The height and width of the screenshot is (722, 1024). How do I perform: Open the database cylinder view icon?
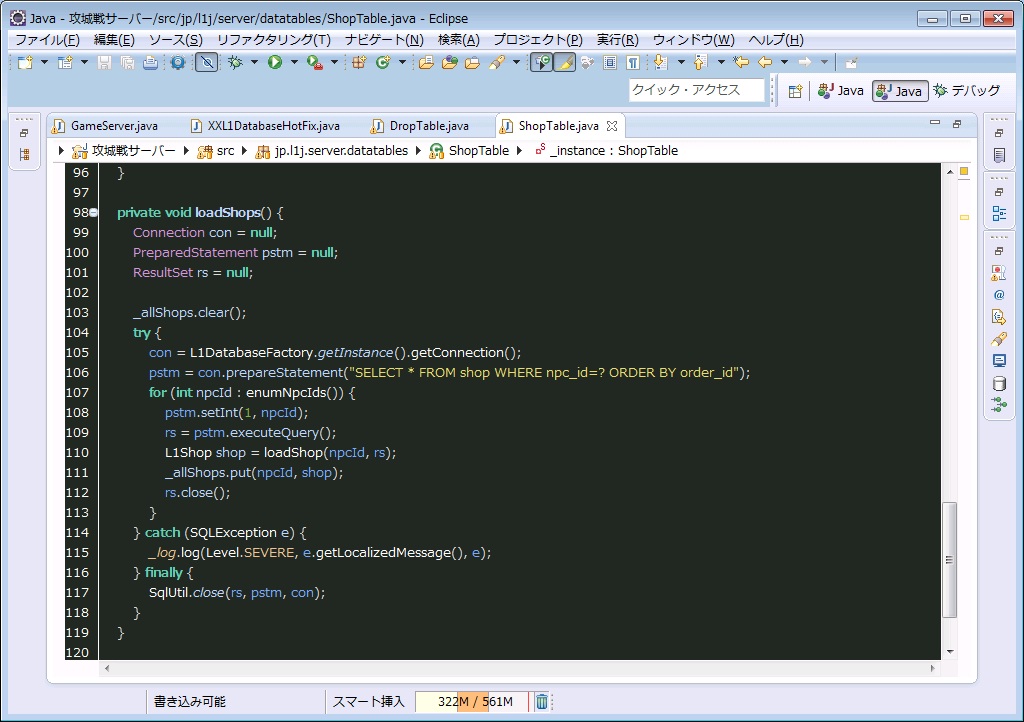click(x=999, y=383)
